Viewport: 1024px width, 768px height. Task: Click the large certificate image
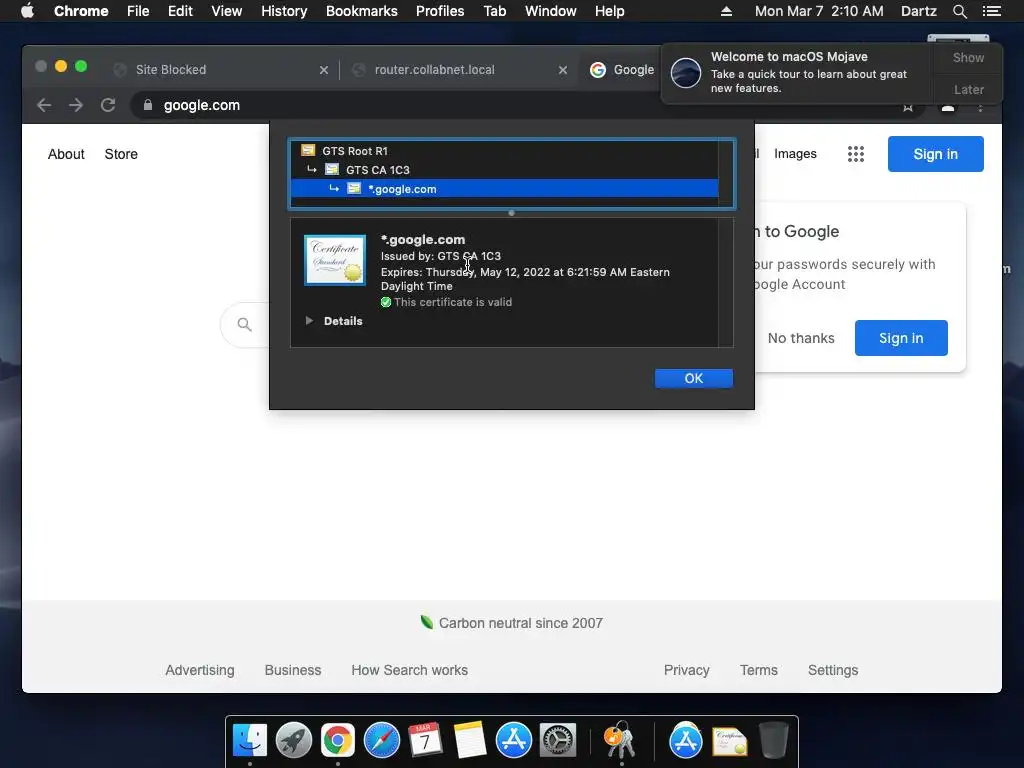335,260
